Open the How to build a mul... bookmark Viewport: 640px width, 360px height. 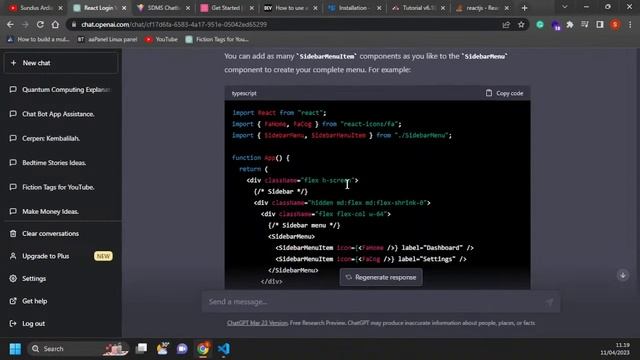[x=38, y=39]
